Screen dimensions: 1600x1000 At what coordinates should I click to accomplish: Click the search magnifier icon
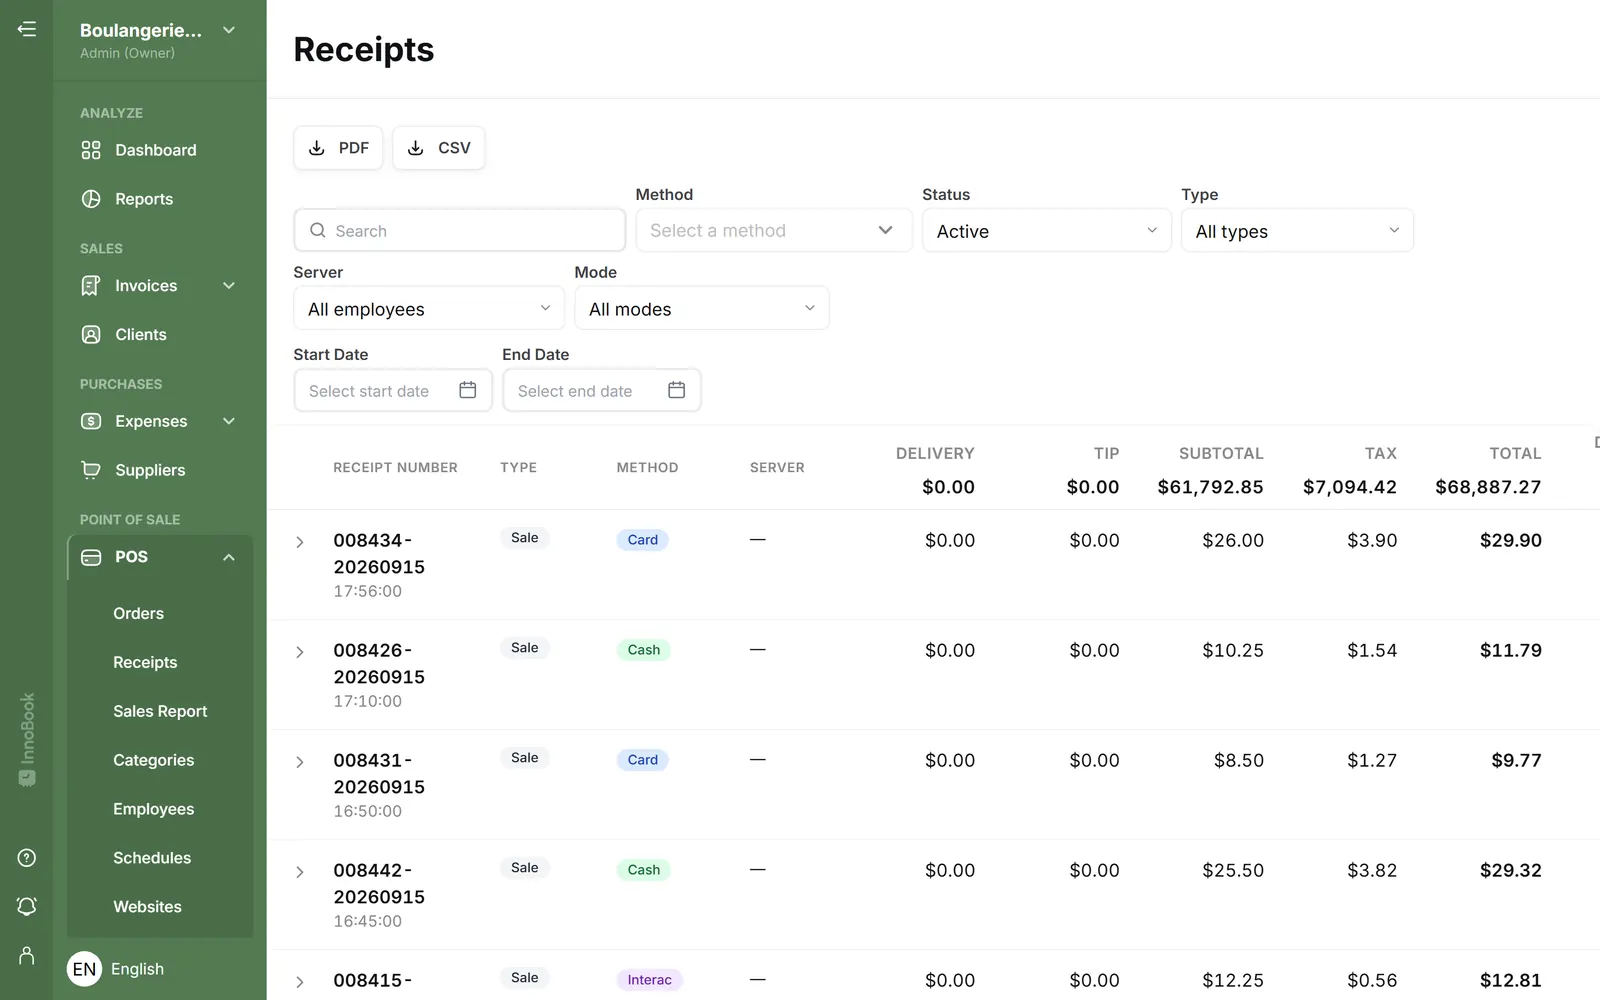(x=318, y=231)
